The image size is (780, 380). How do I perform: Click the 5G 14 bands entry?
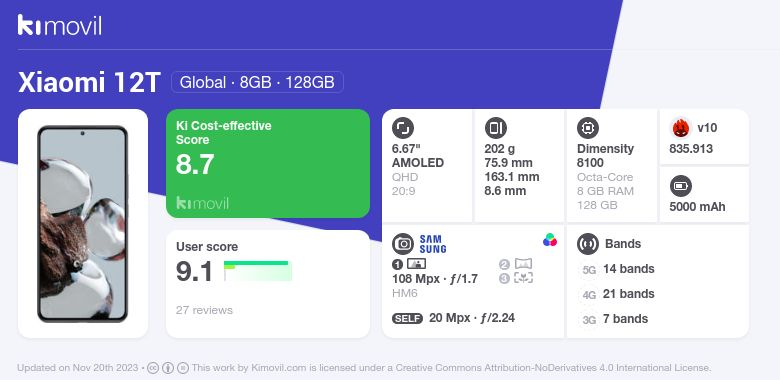(x=618, y=269)
